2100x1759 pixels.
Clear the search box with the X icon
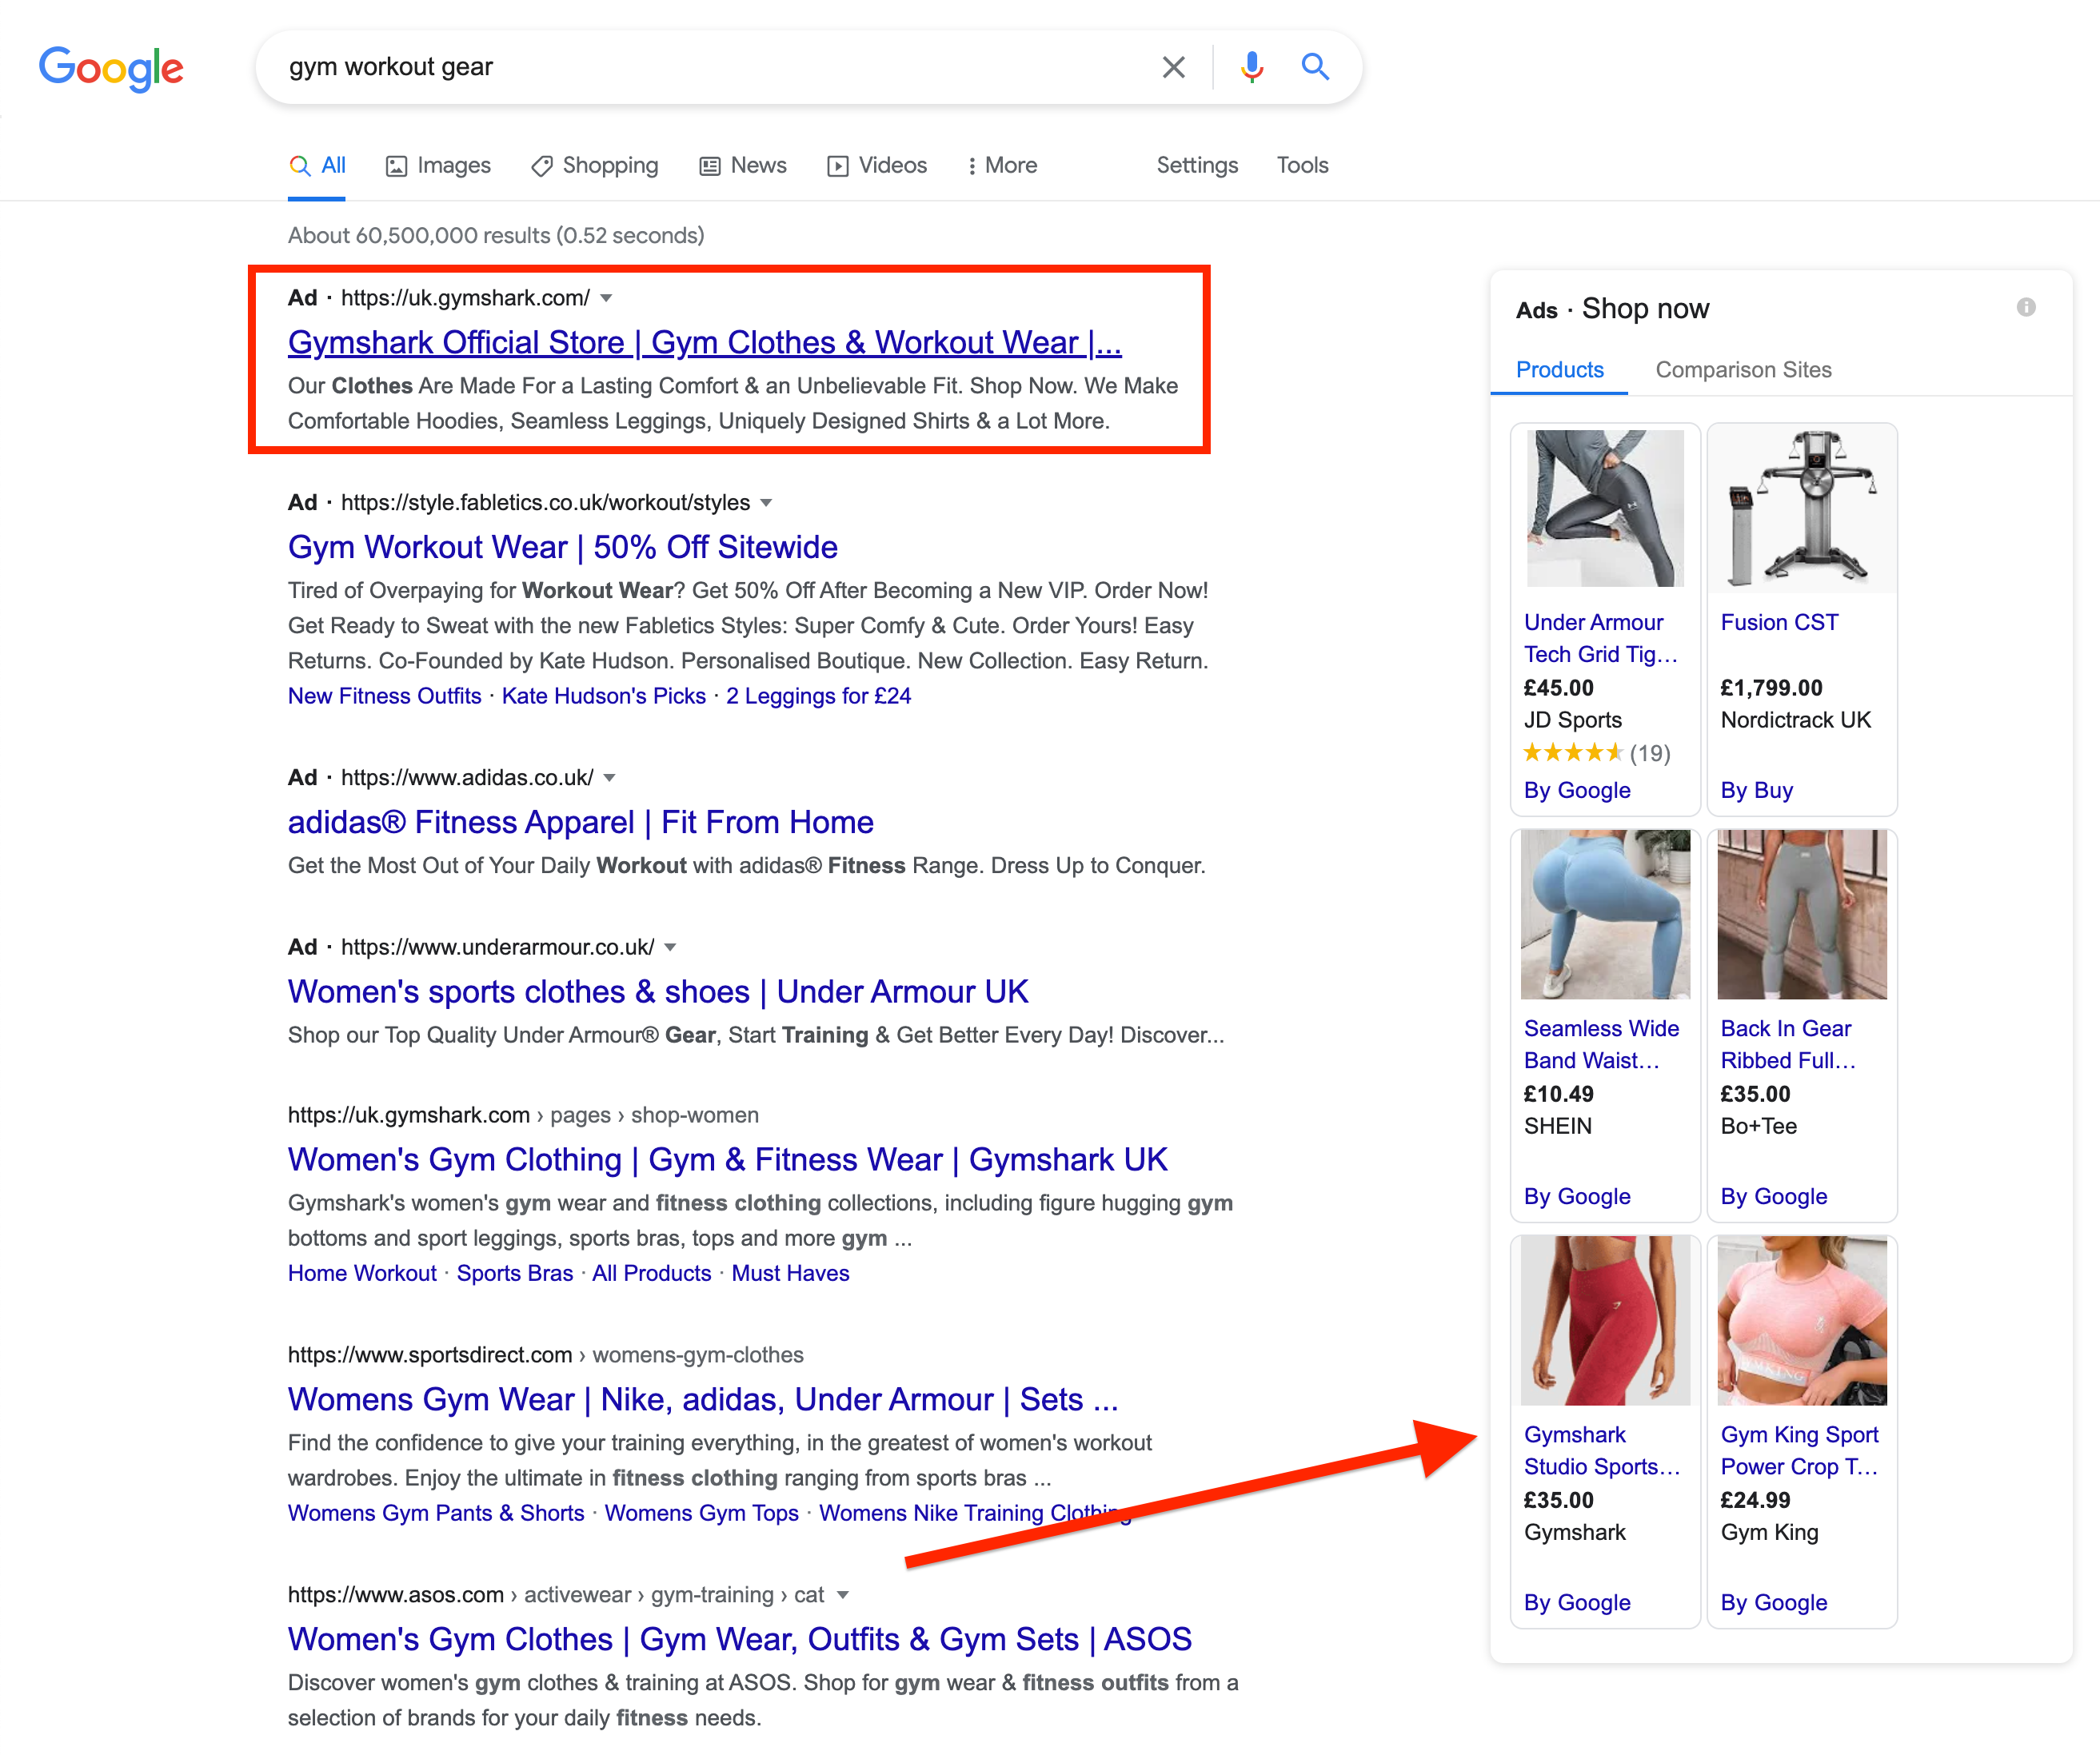pos(1173,67)
